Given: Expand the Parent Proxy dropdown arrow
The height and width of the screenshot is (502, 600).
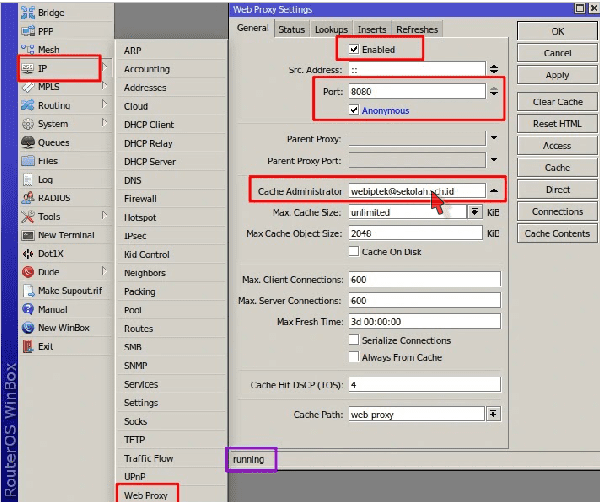Looking at the screenshot, I should [494, 138].
